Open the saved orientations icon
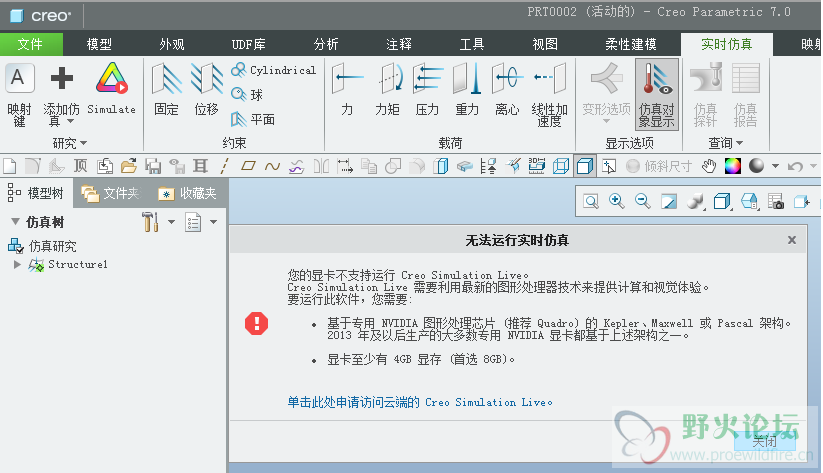This screenshot has height=473, width=823. pos(750,202)
